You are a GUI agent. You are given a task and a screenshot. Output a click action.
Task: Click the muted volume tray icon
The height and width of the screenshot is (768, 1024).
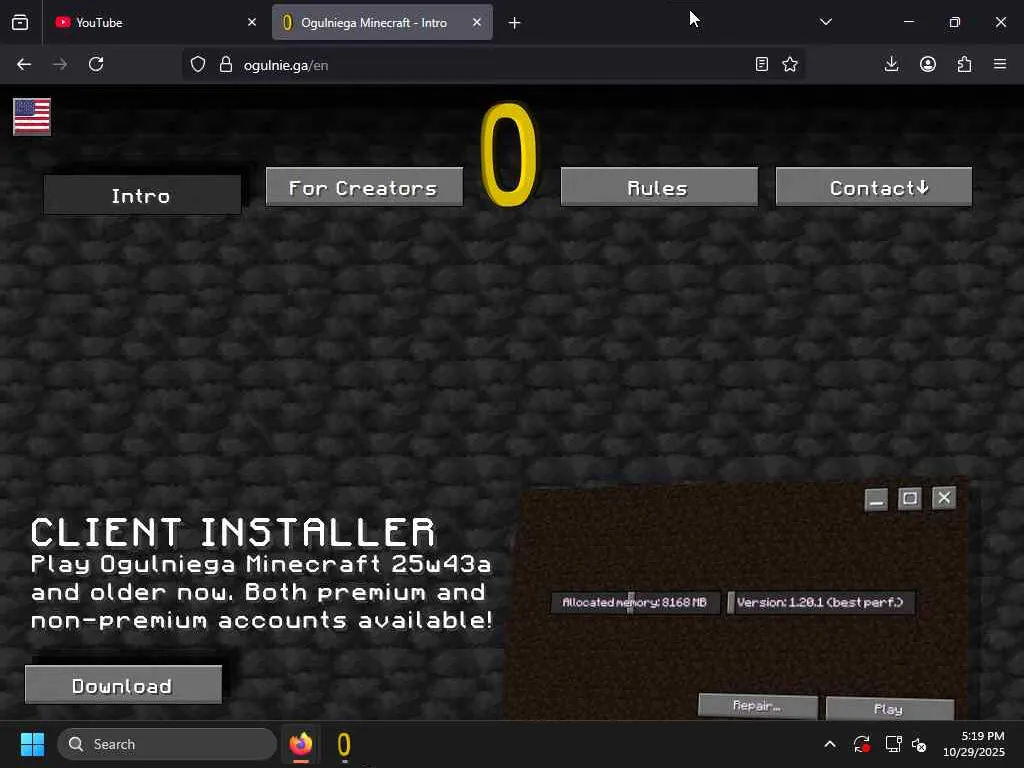[x=920, y=744]
